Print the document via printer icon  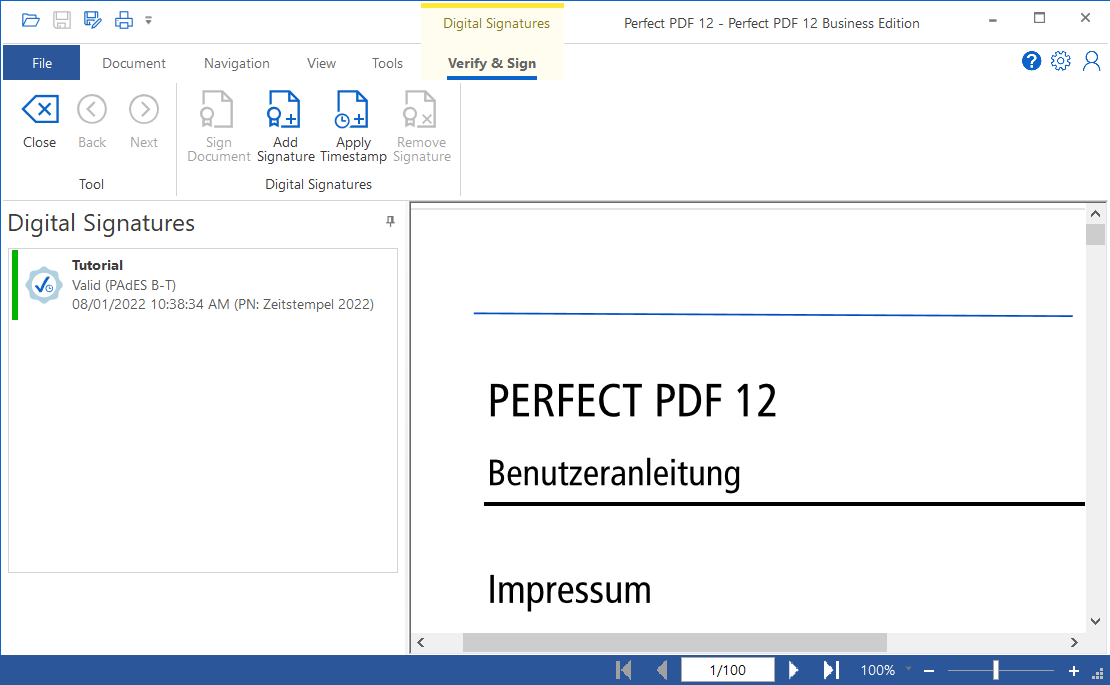[124, 20]
